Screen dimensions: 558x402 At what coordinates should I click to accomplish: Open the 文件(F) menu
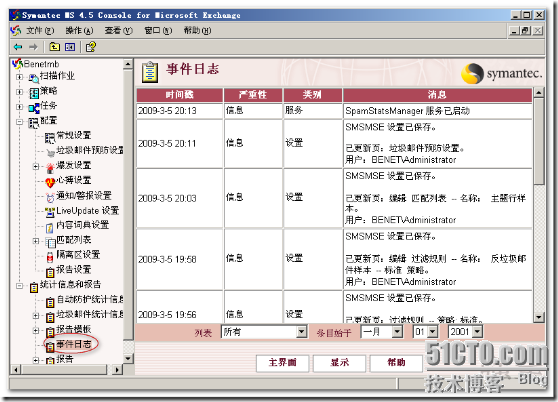point(40,31)
